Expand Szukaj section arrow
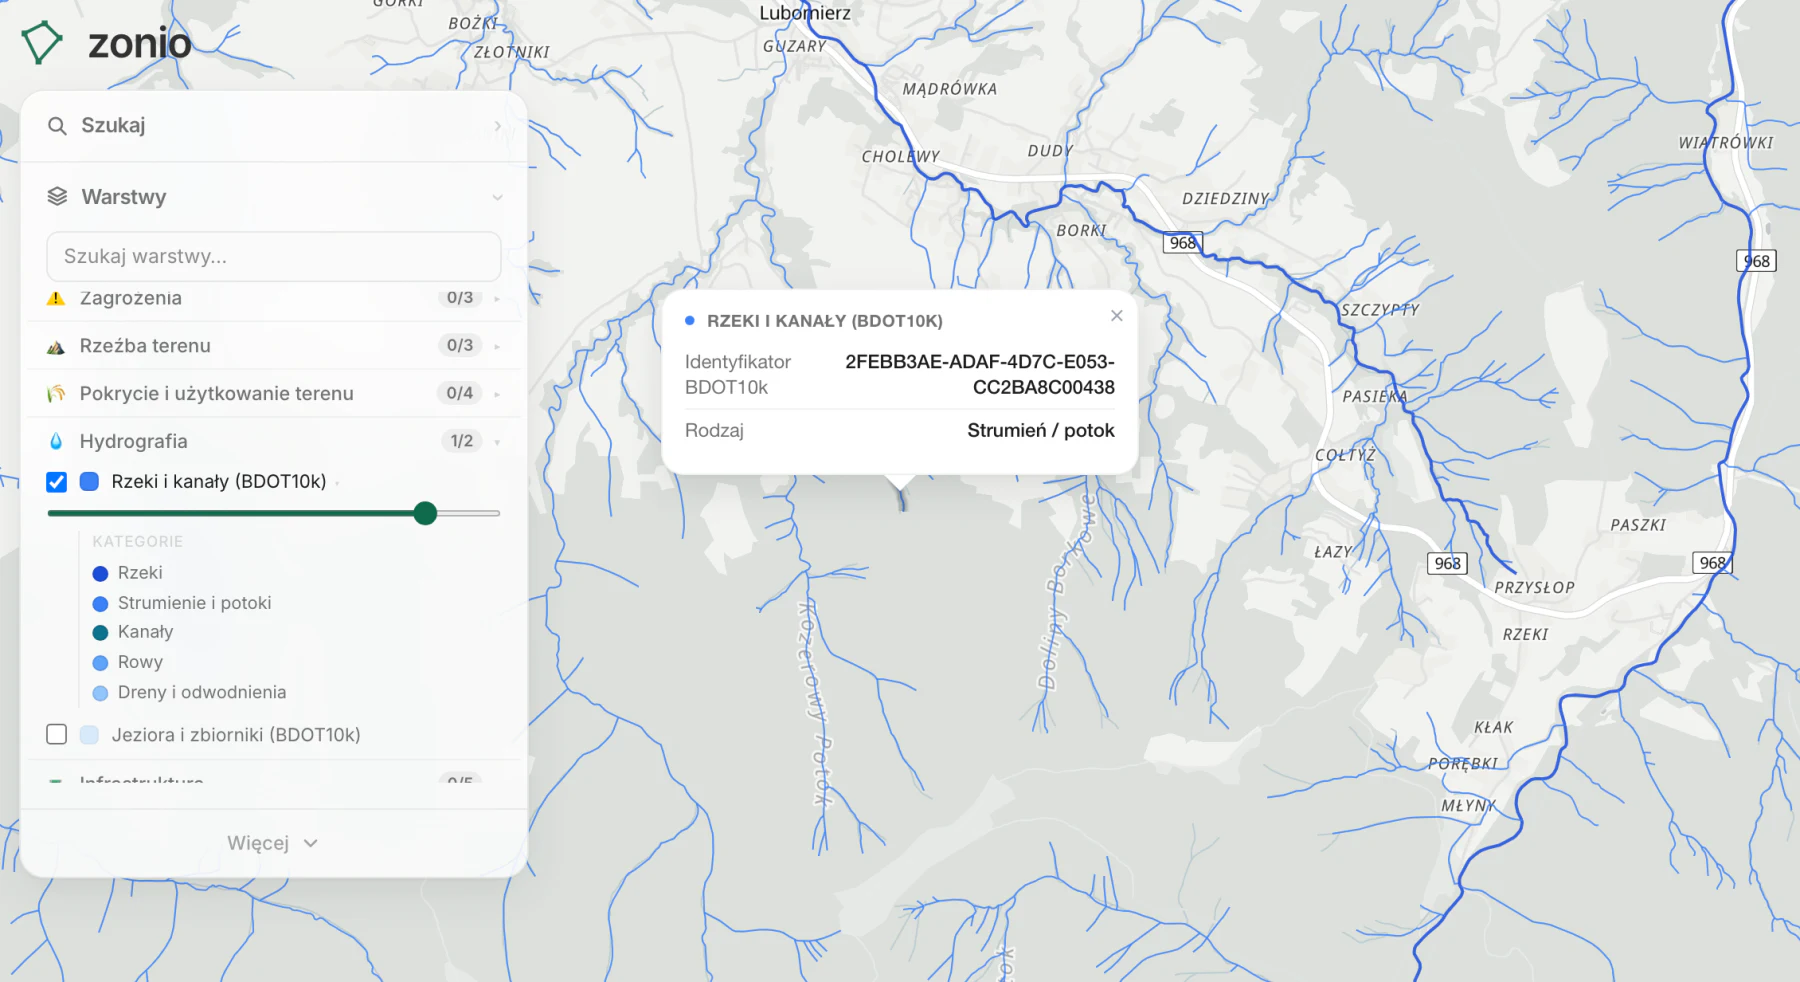The height and width of the screenshot is (982, 1800). point(497,126)
